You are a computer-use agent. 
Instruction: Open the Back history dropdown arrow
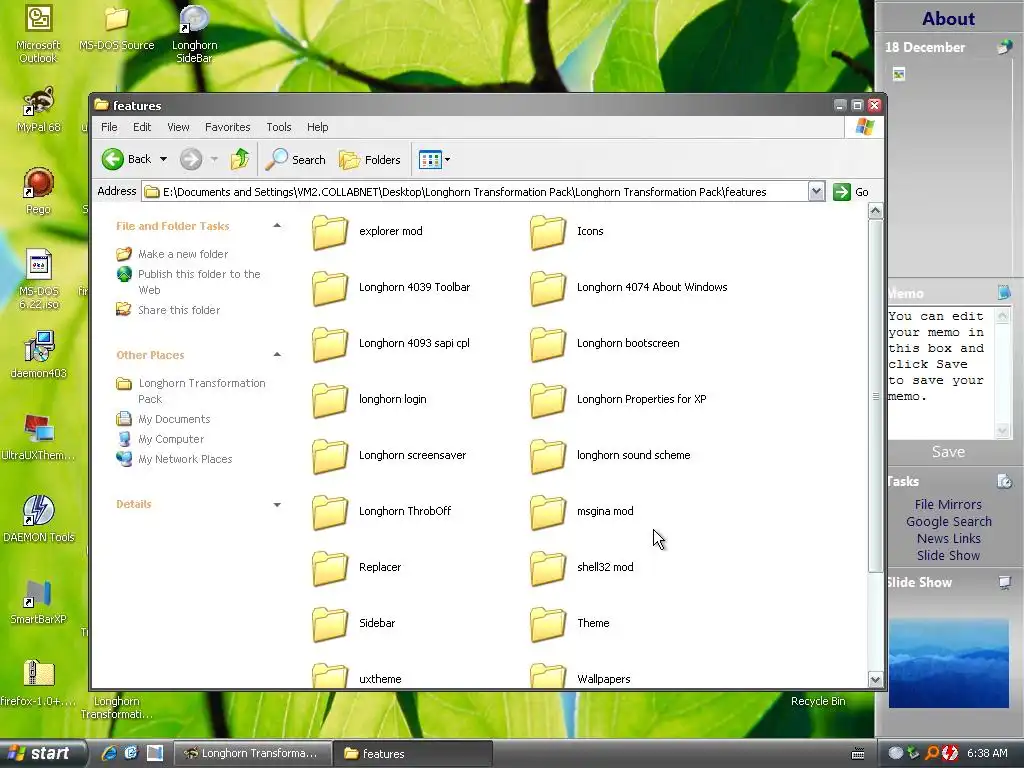coord(163,159)
